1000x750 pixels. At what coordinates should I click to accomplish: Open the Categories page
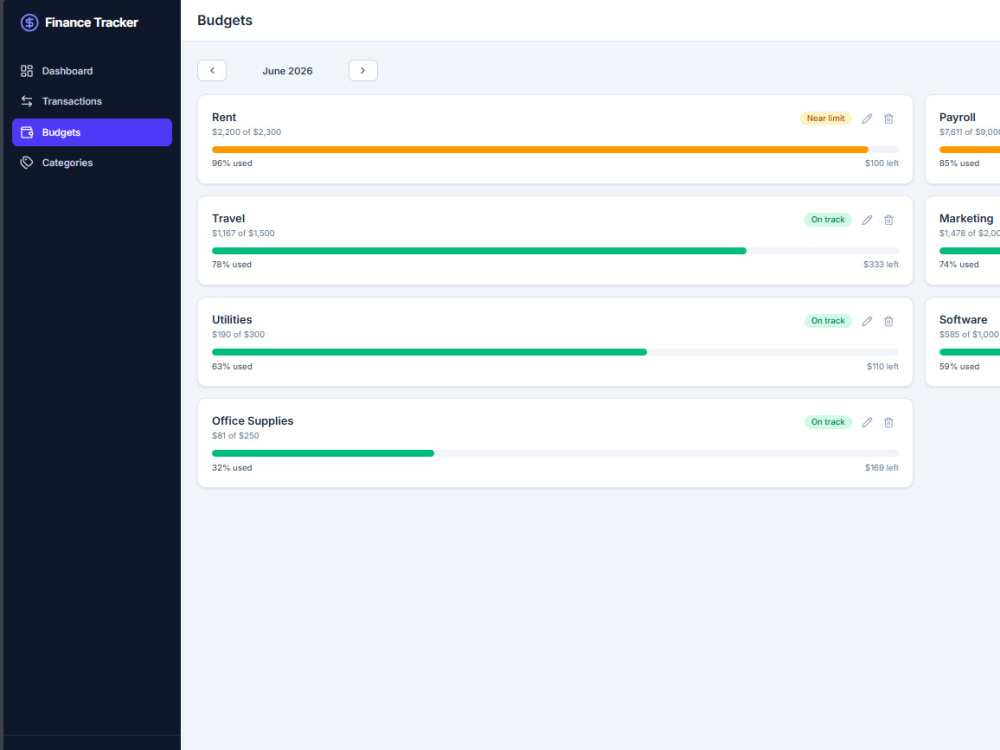92,163
